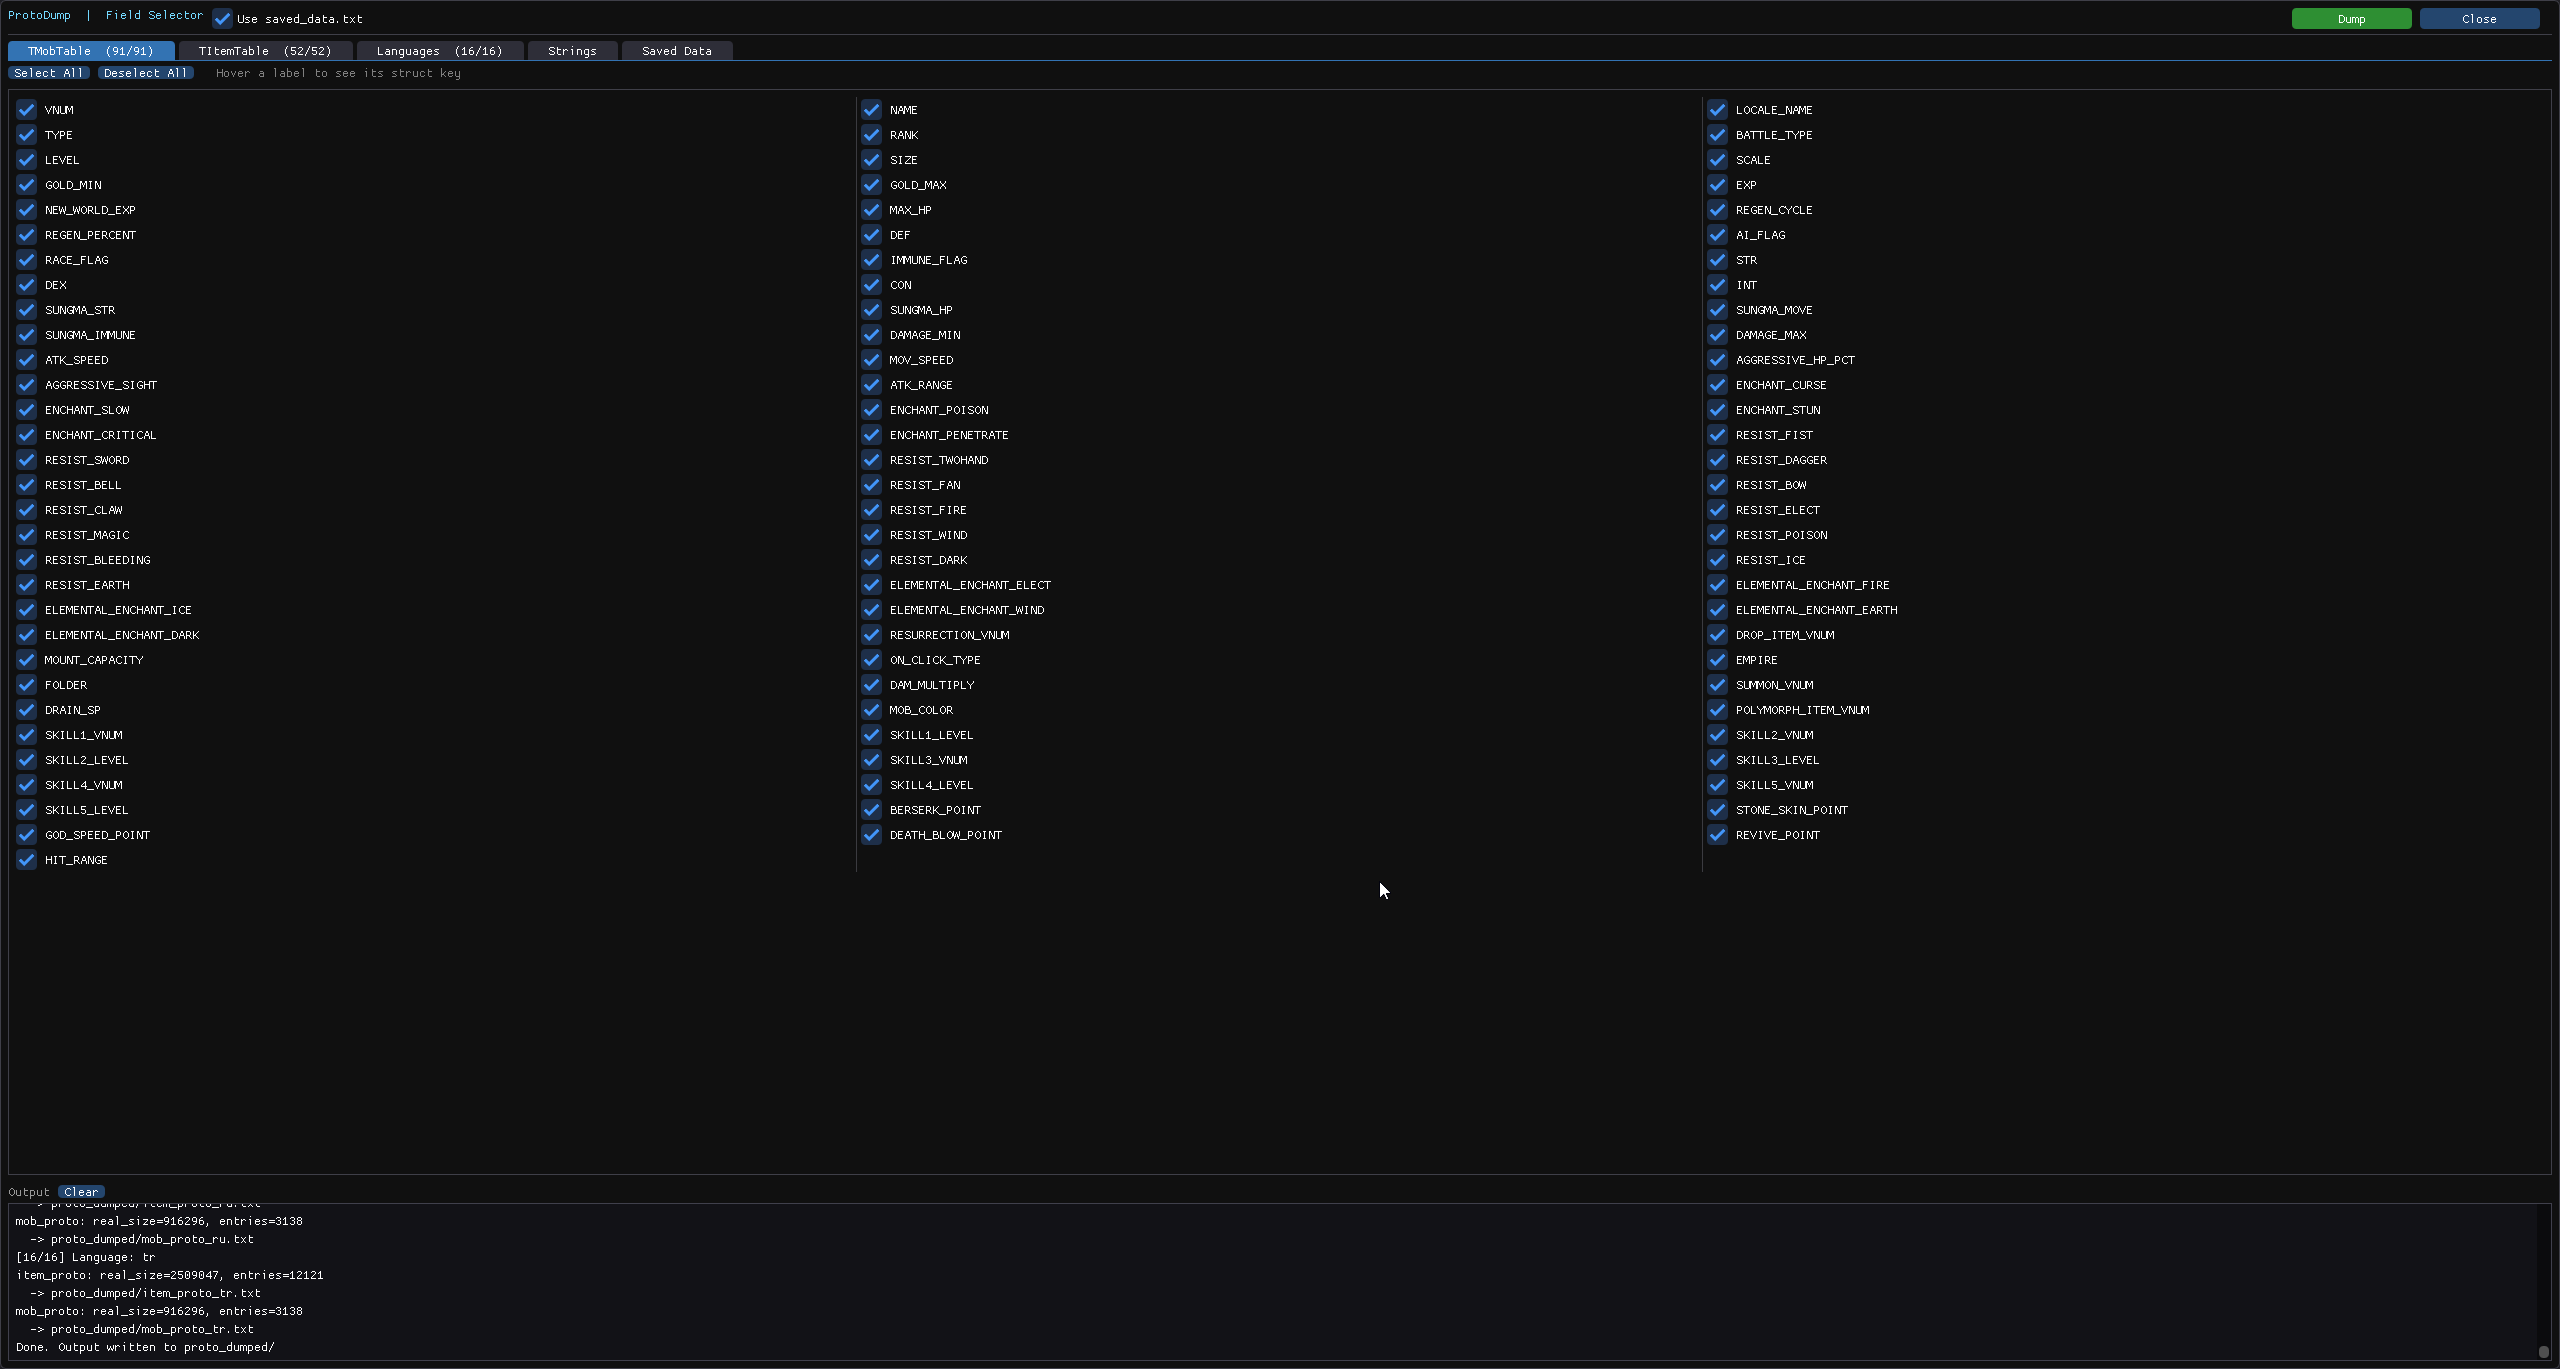Uncheck ENCHANT_STUN field

1718,410
